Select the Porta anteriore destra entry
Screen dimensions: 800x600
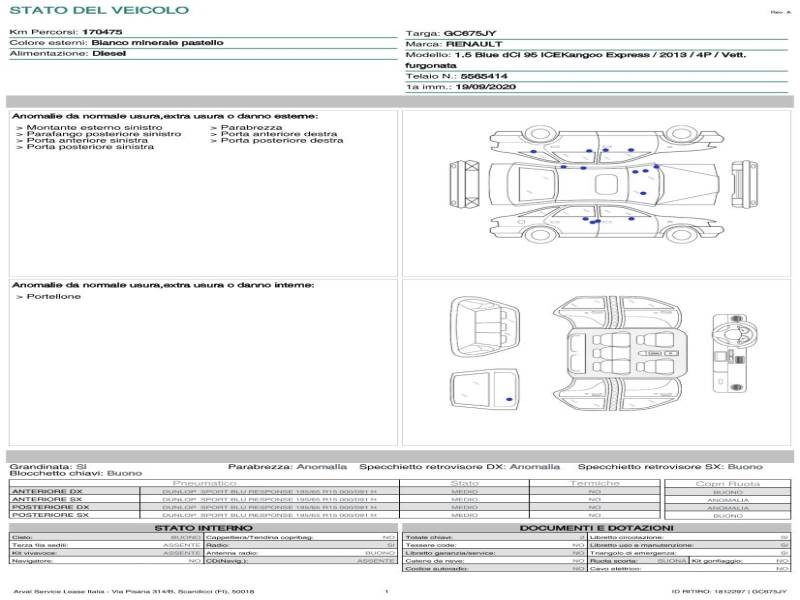click(279, 134)
